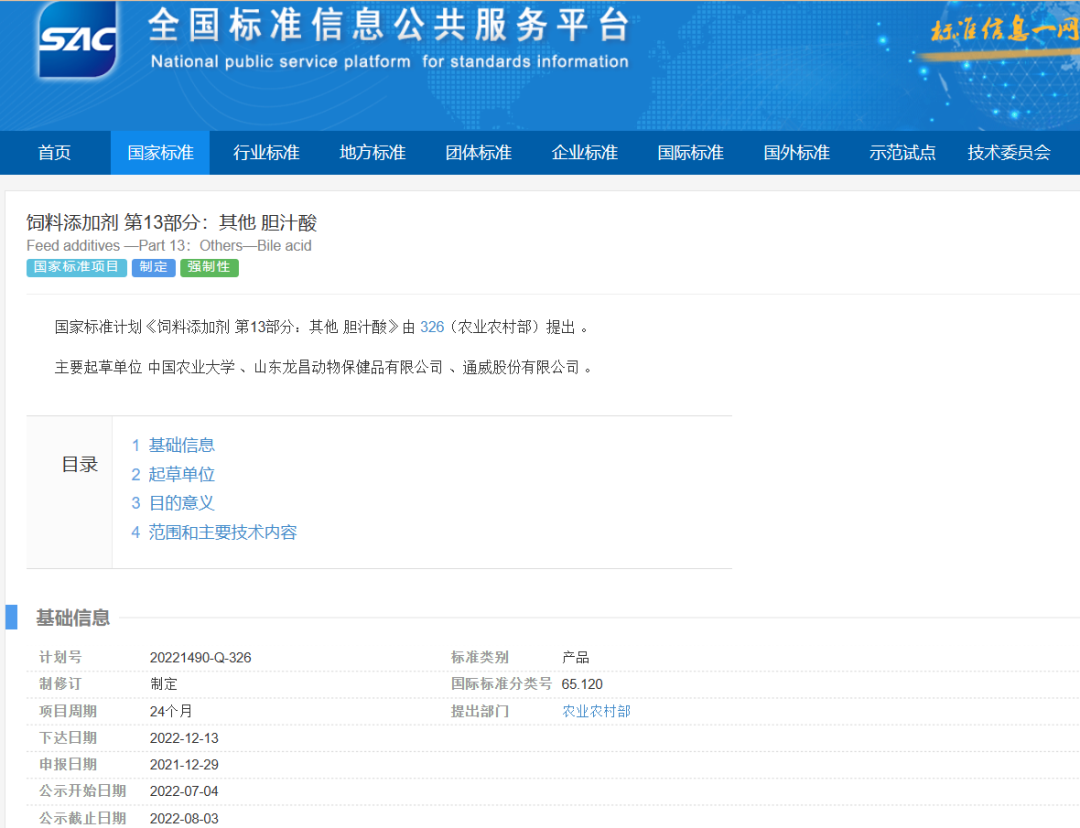Select the 国家标准 navigation tab

[160, 153]
